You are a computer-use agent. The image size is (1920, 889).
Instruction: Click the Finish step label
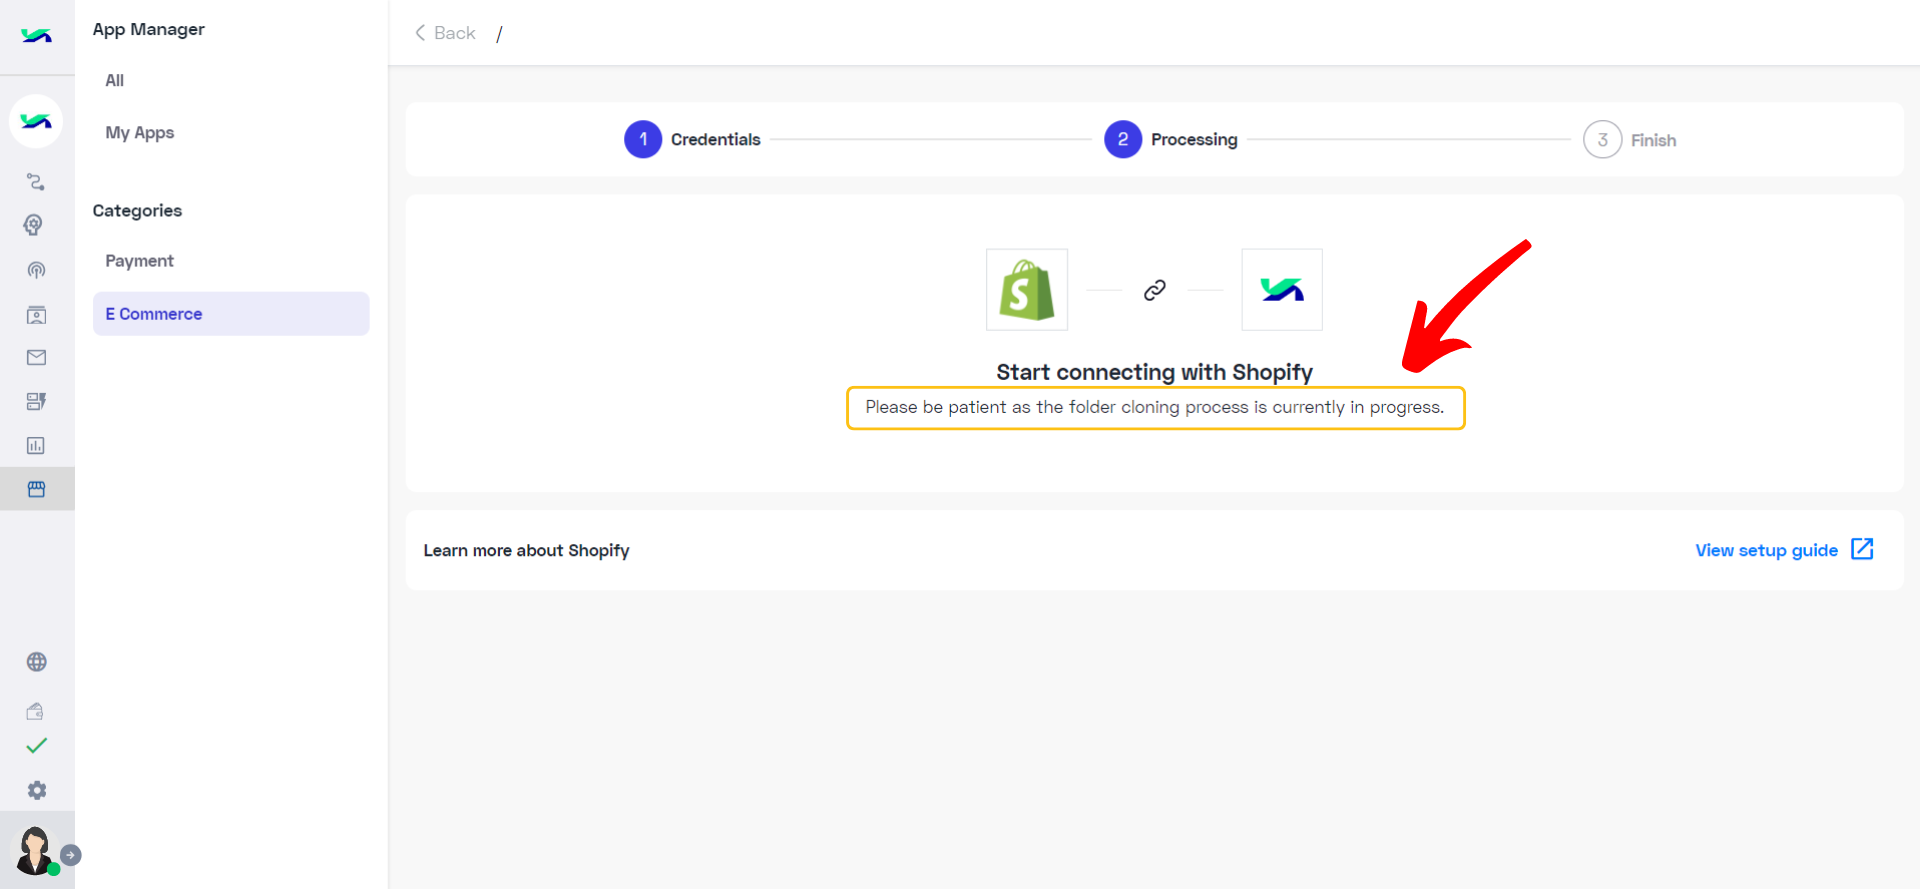pyautogui.click(x=1654, y=141)
